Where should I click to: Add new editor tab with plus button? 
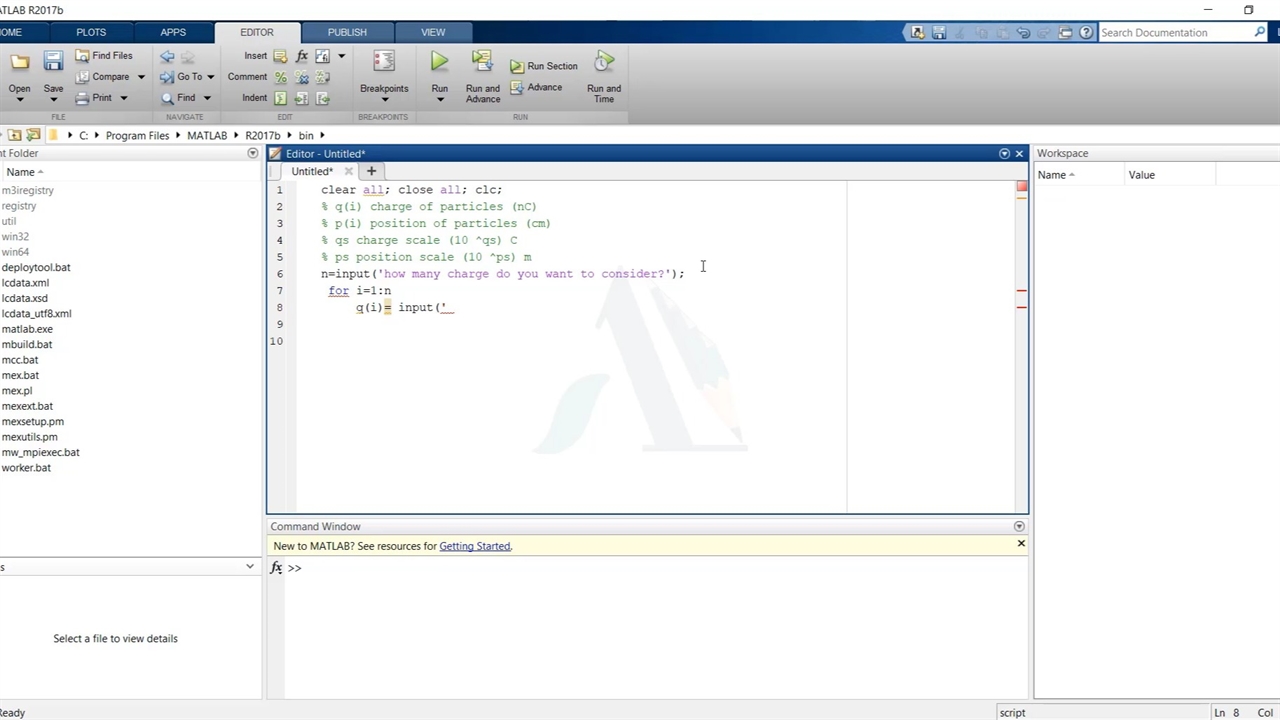[371, 171]
